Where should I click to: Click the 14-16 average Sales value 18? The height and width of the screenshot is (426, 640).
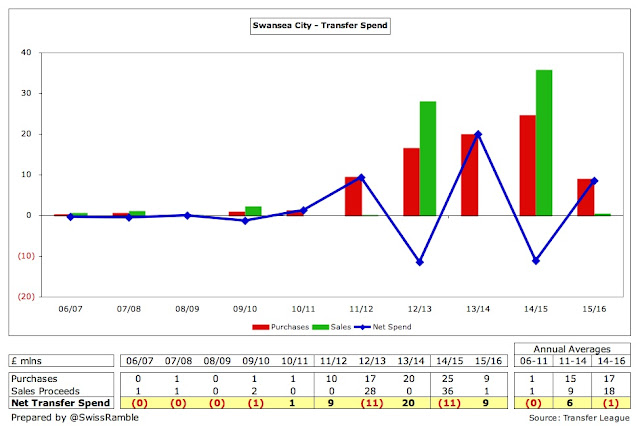tap(609, 391)
